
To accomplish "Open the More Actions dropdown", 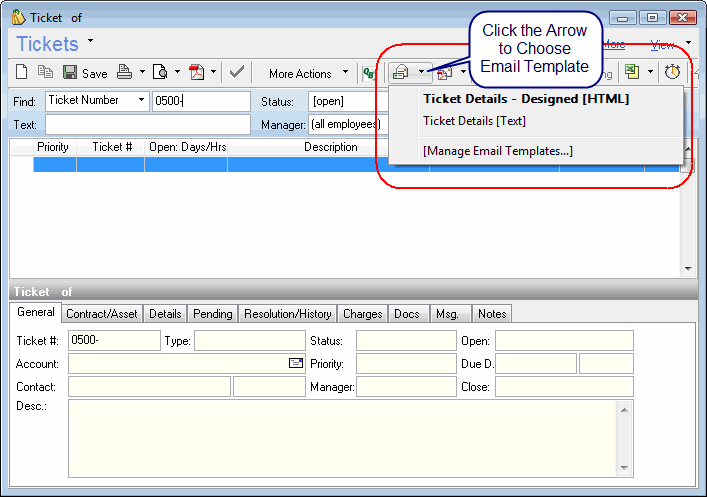I will coord(308,73).
